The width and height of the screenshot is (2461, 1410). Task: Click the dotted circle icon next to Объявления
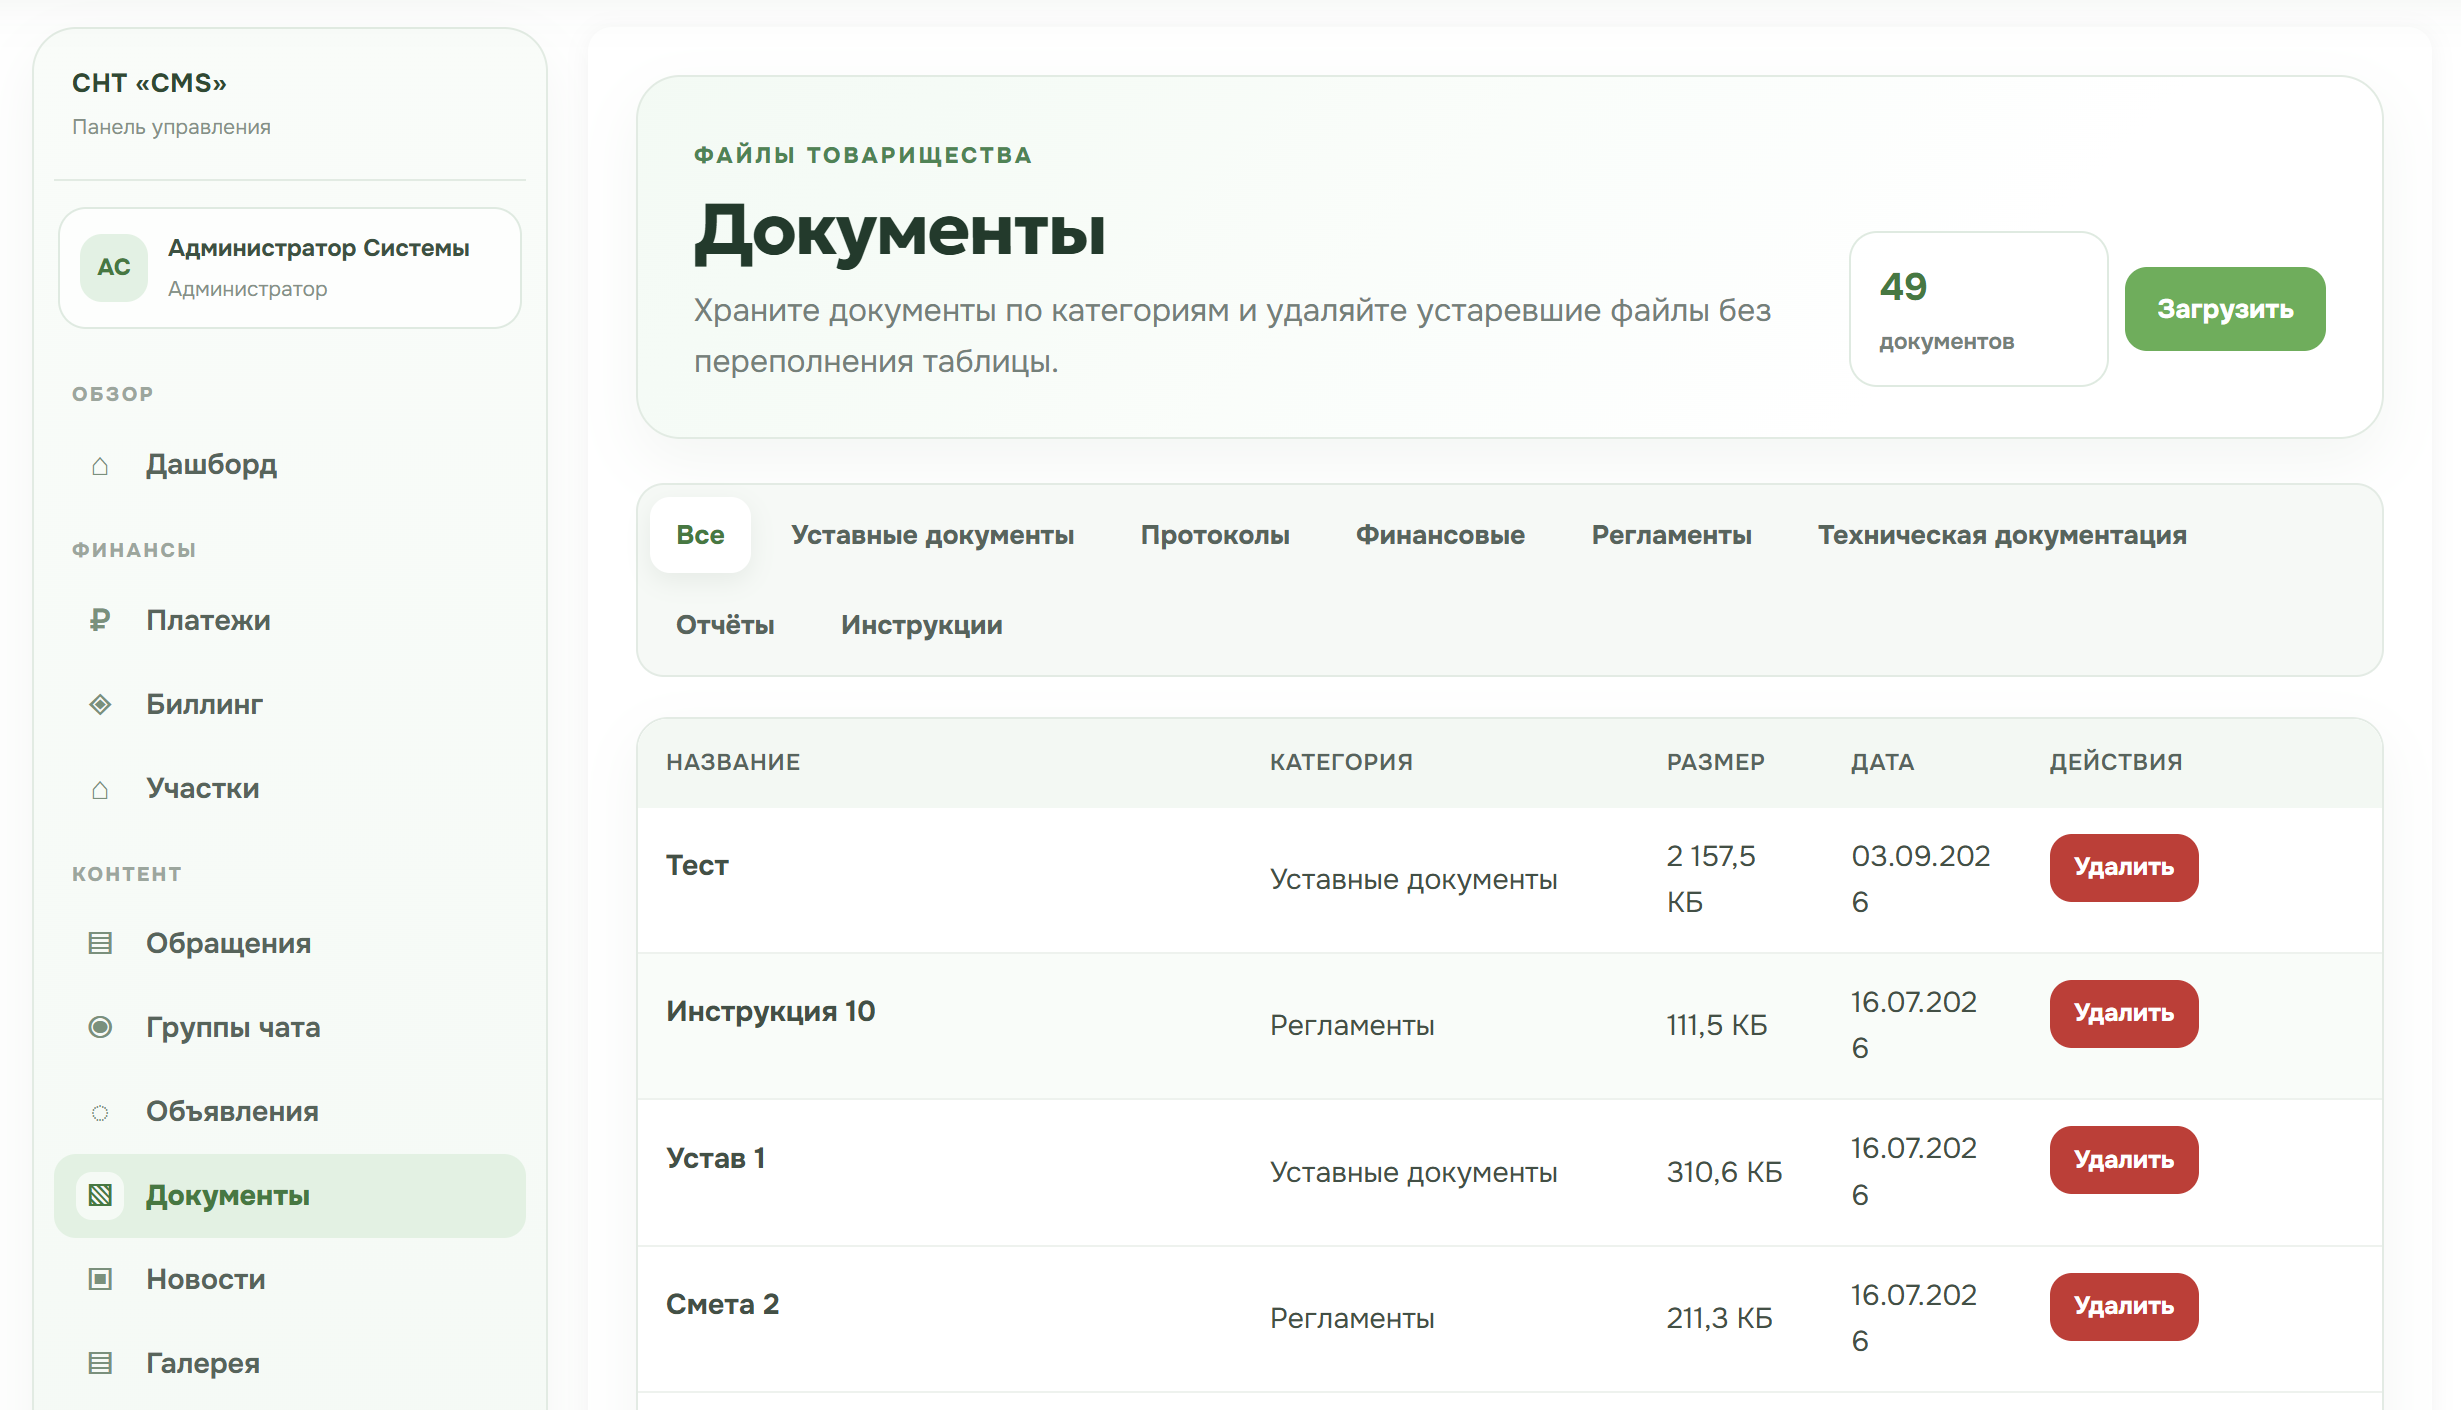coord(100,1112)
